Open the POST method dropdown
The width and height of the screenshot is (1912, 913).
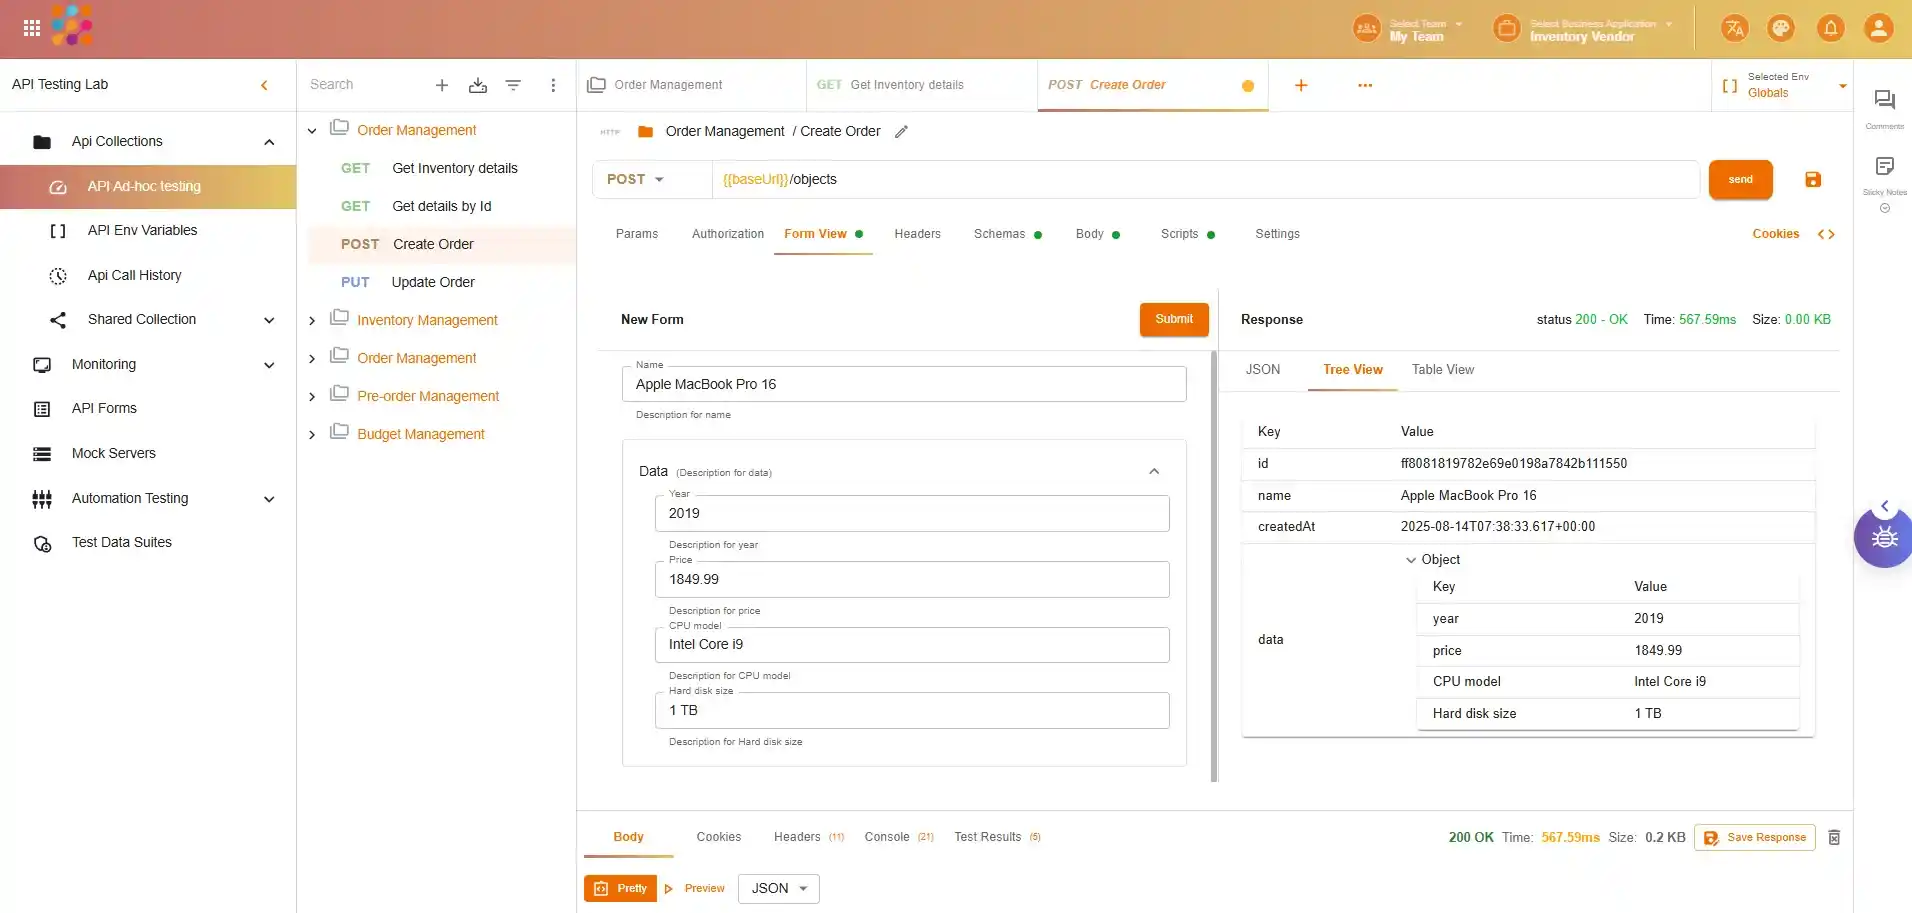636,180
